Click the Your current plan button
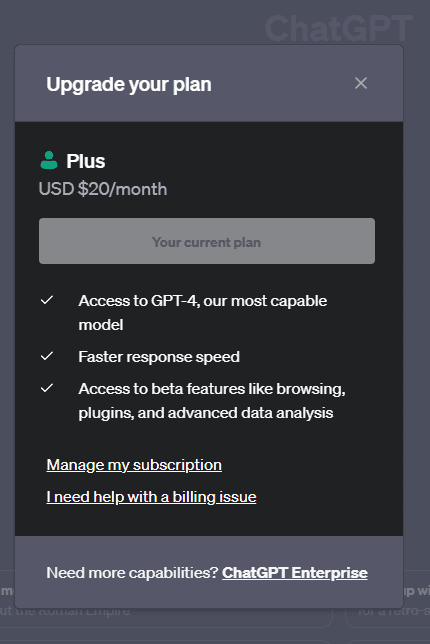Image resolution: width=430 pixels, height=644 pixels. tap(207, 241)
